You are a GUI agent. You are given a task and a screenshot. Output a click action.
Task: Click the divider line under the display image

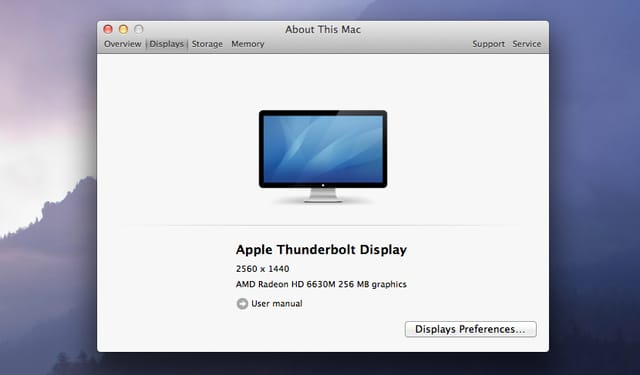click(x=323, y=225)
